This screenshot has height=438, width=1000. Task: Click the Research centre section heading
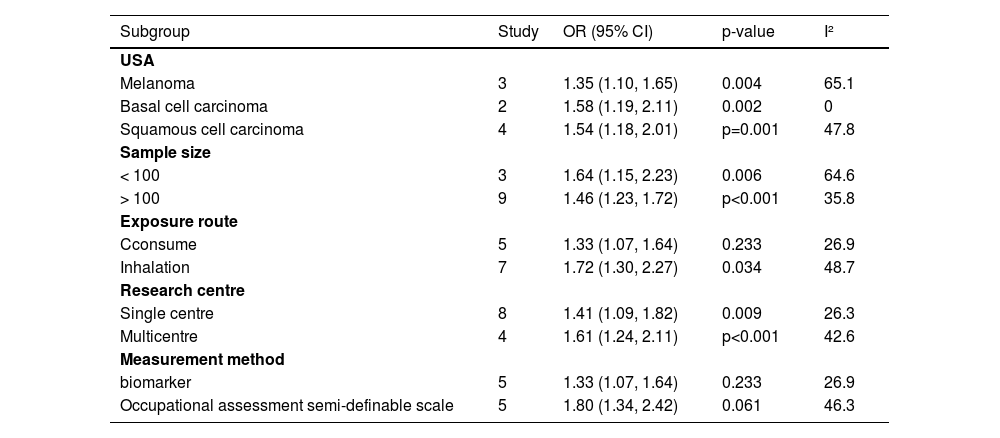click(x=182, y=290)
